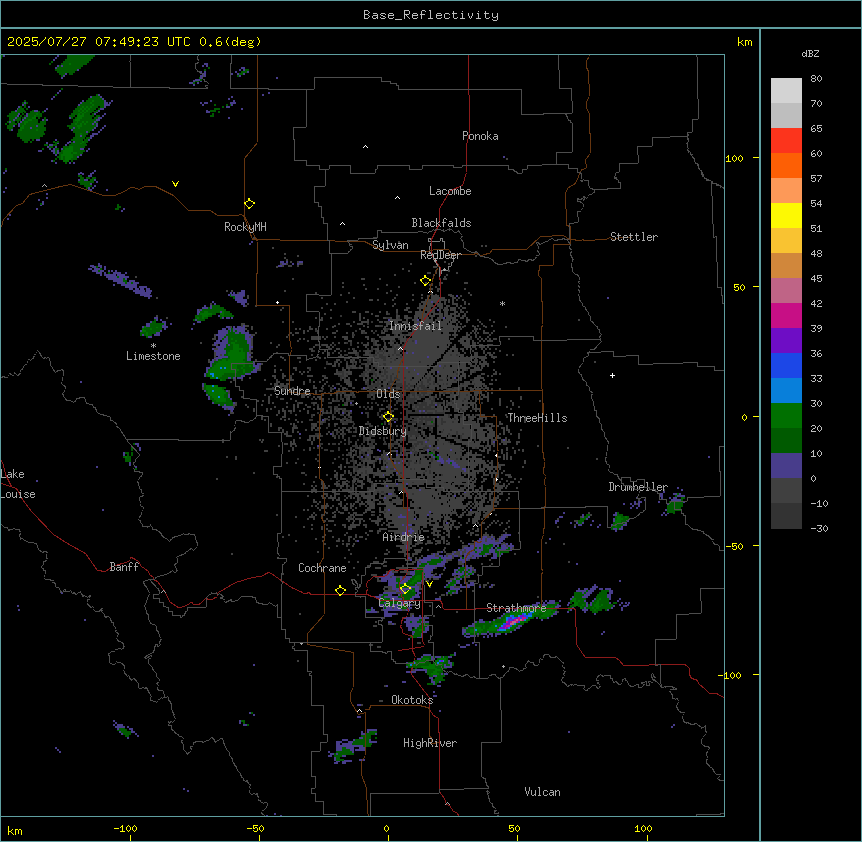Click the Stettler city label
The height and width of the screenshot is (842, 862).
click(x=634, y=237)
